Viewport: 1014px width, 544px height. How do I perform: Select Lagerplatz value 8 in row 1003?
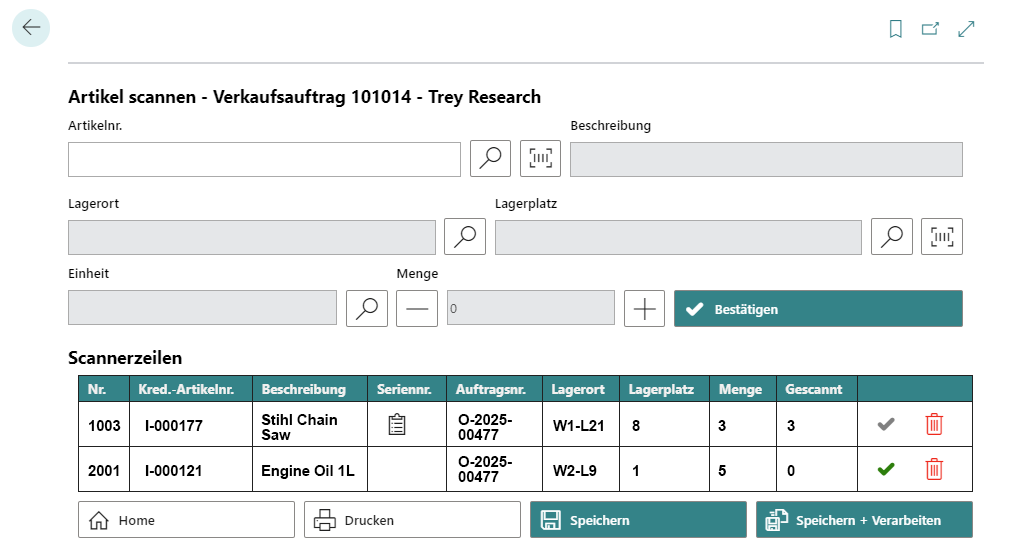coord(664,425)
